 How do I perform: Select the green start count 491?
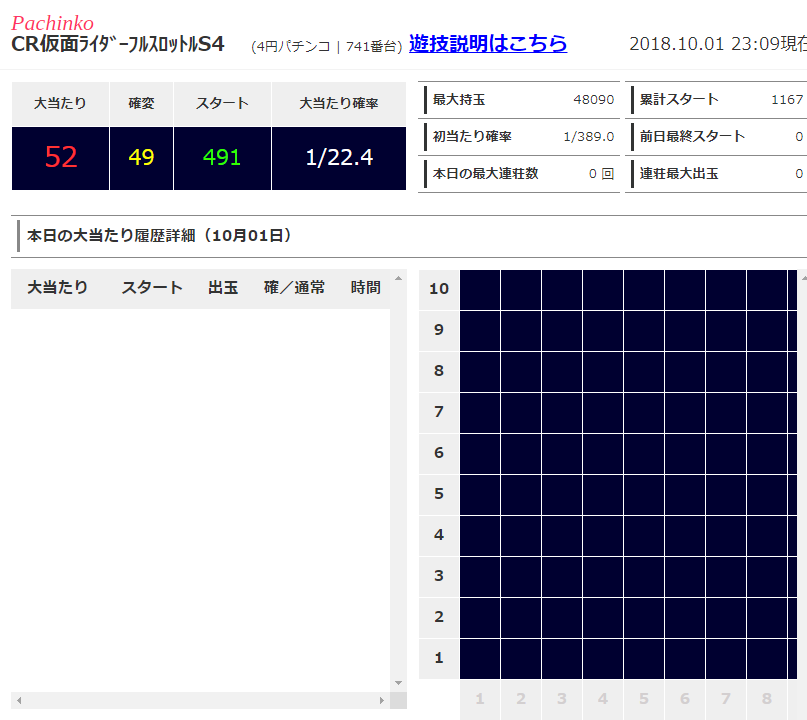click(222, 157)
